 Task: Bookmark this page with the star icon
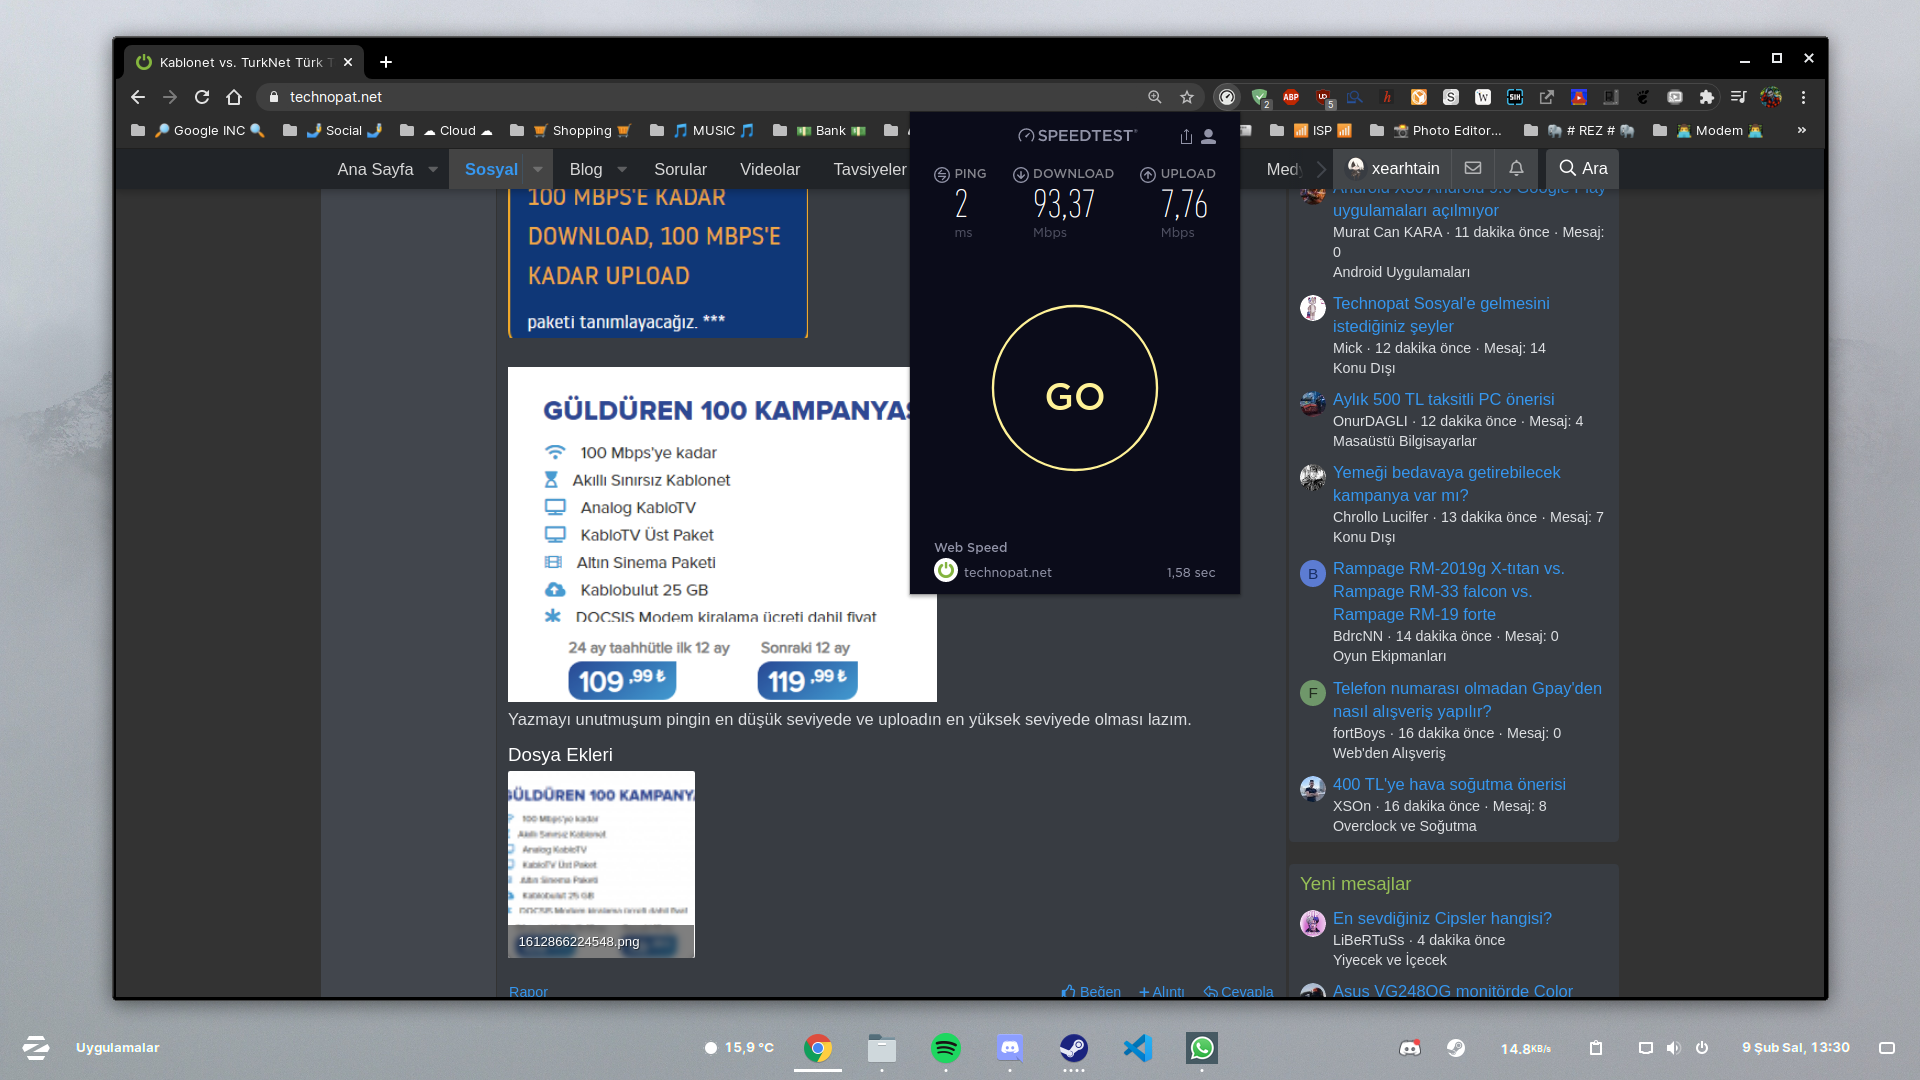point(1187,97)
